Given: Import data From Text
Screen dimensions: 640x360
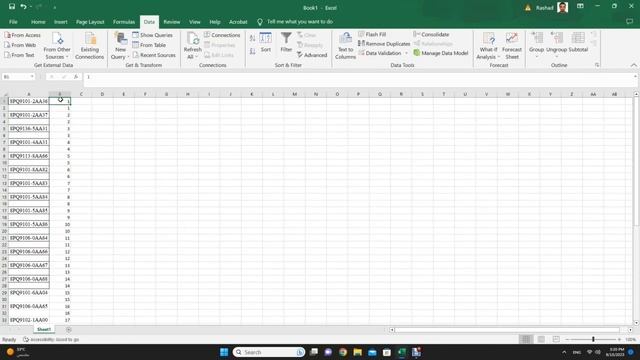Looking at the screenshot, I should click(19, 55).
